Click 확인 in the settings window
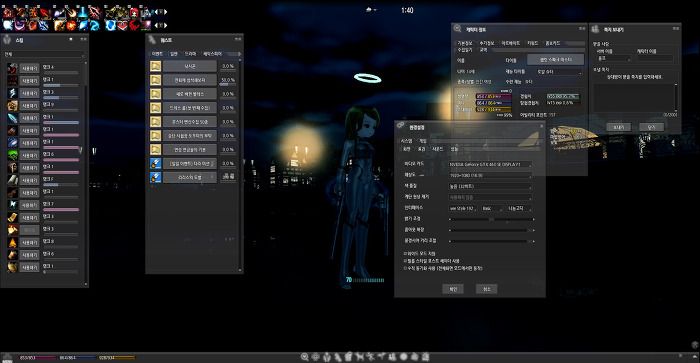700x363 pixels. click(453, 289)
